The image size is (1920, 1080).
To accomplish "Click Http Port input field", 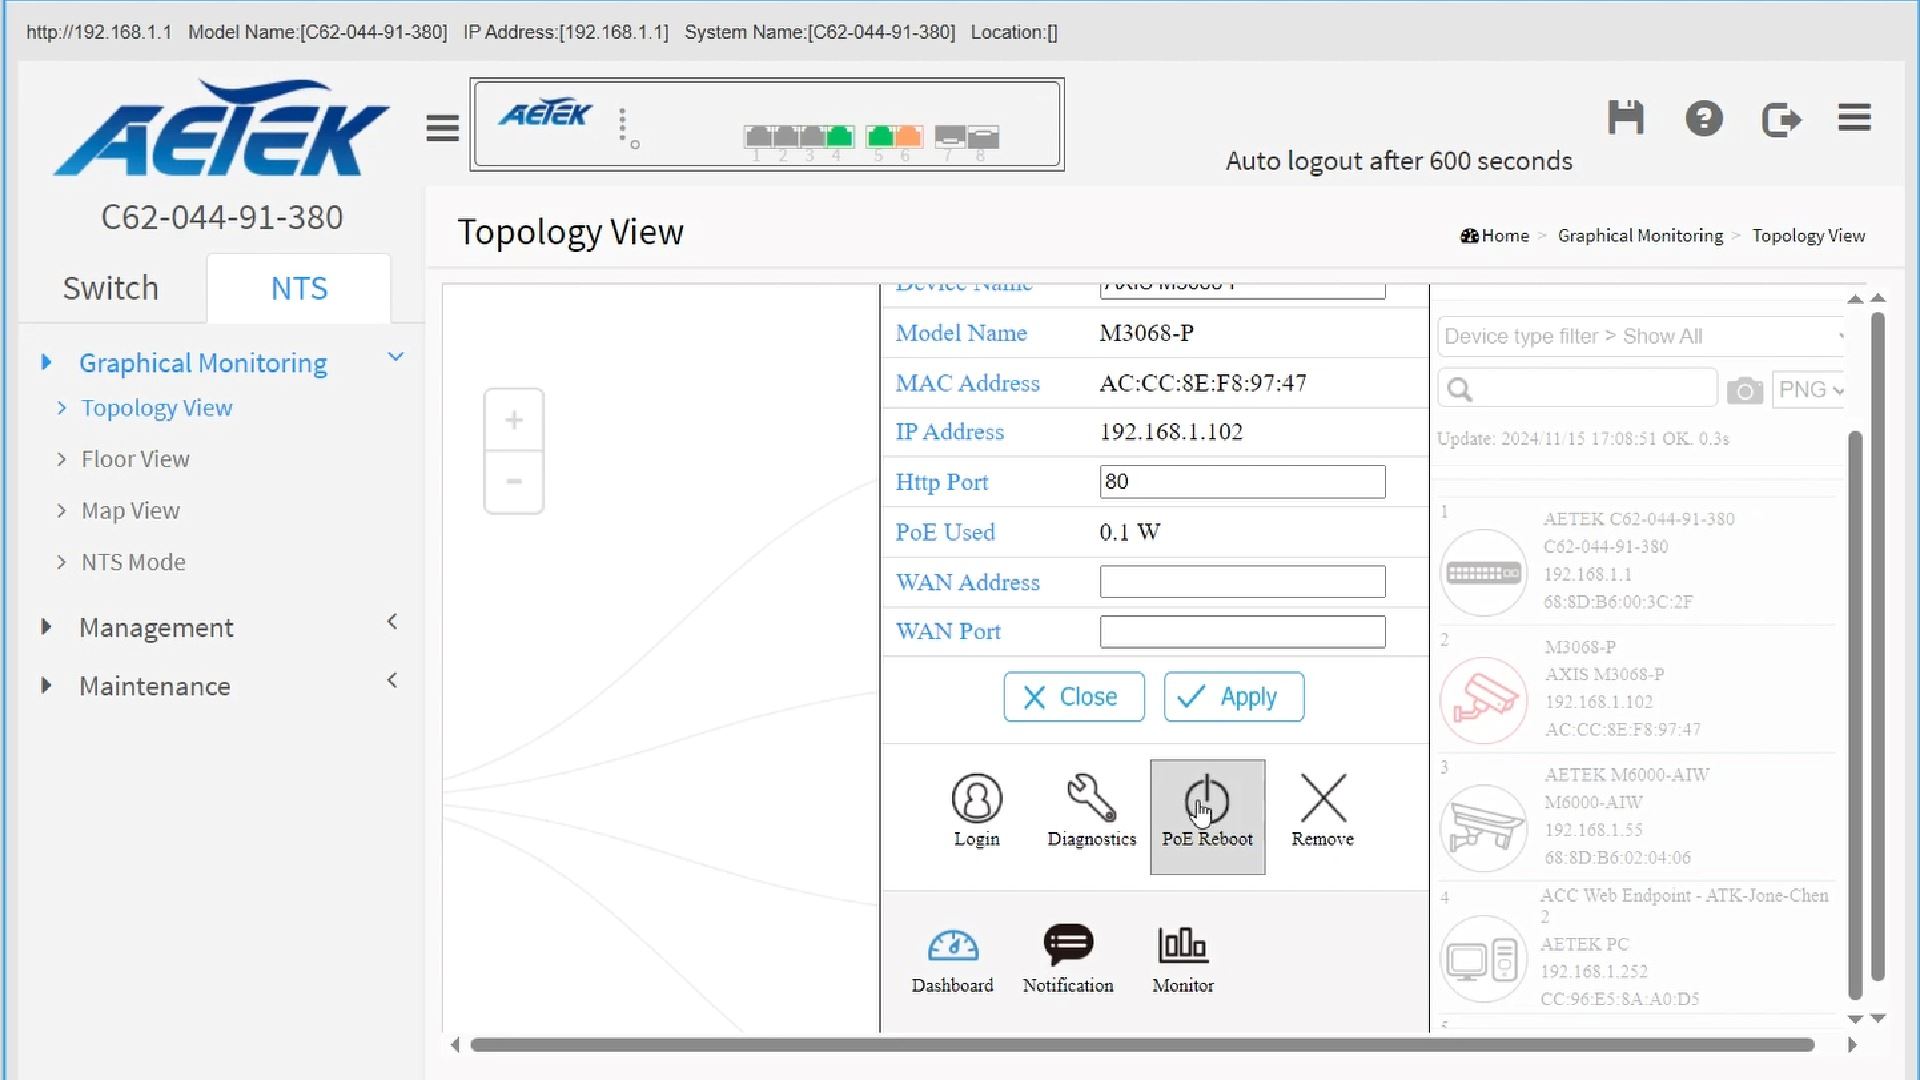I will 1241,481.
